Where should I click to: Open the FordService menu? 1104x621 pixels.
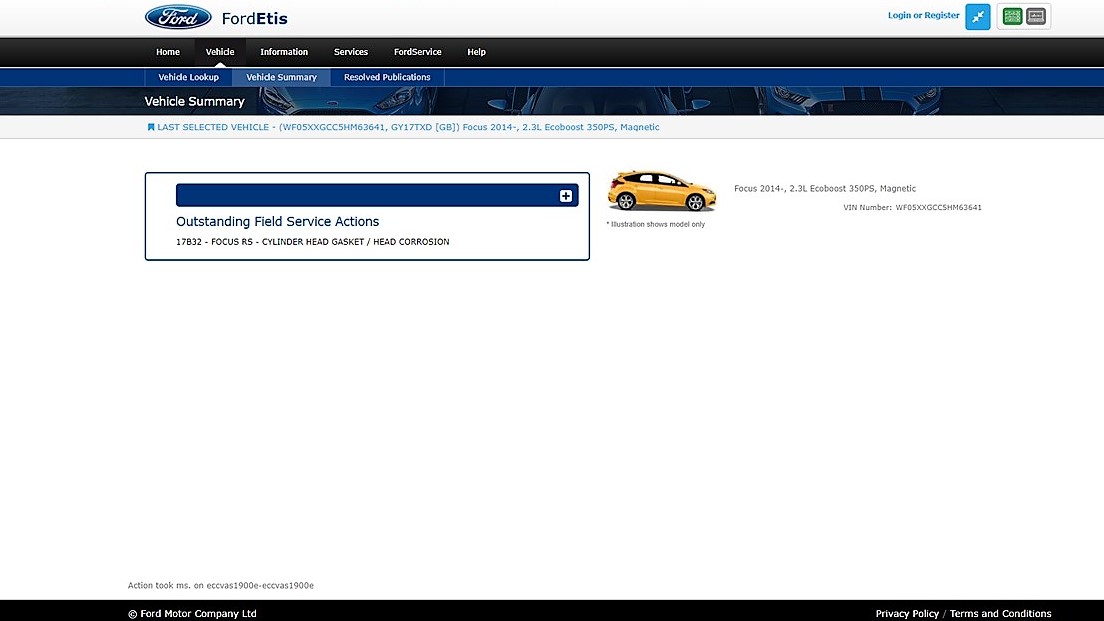click(x=417, y=52)
